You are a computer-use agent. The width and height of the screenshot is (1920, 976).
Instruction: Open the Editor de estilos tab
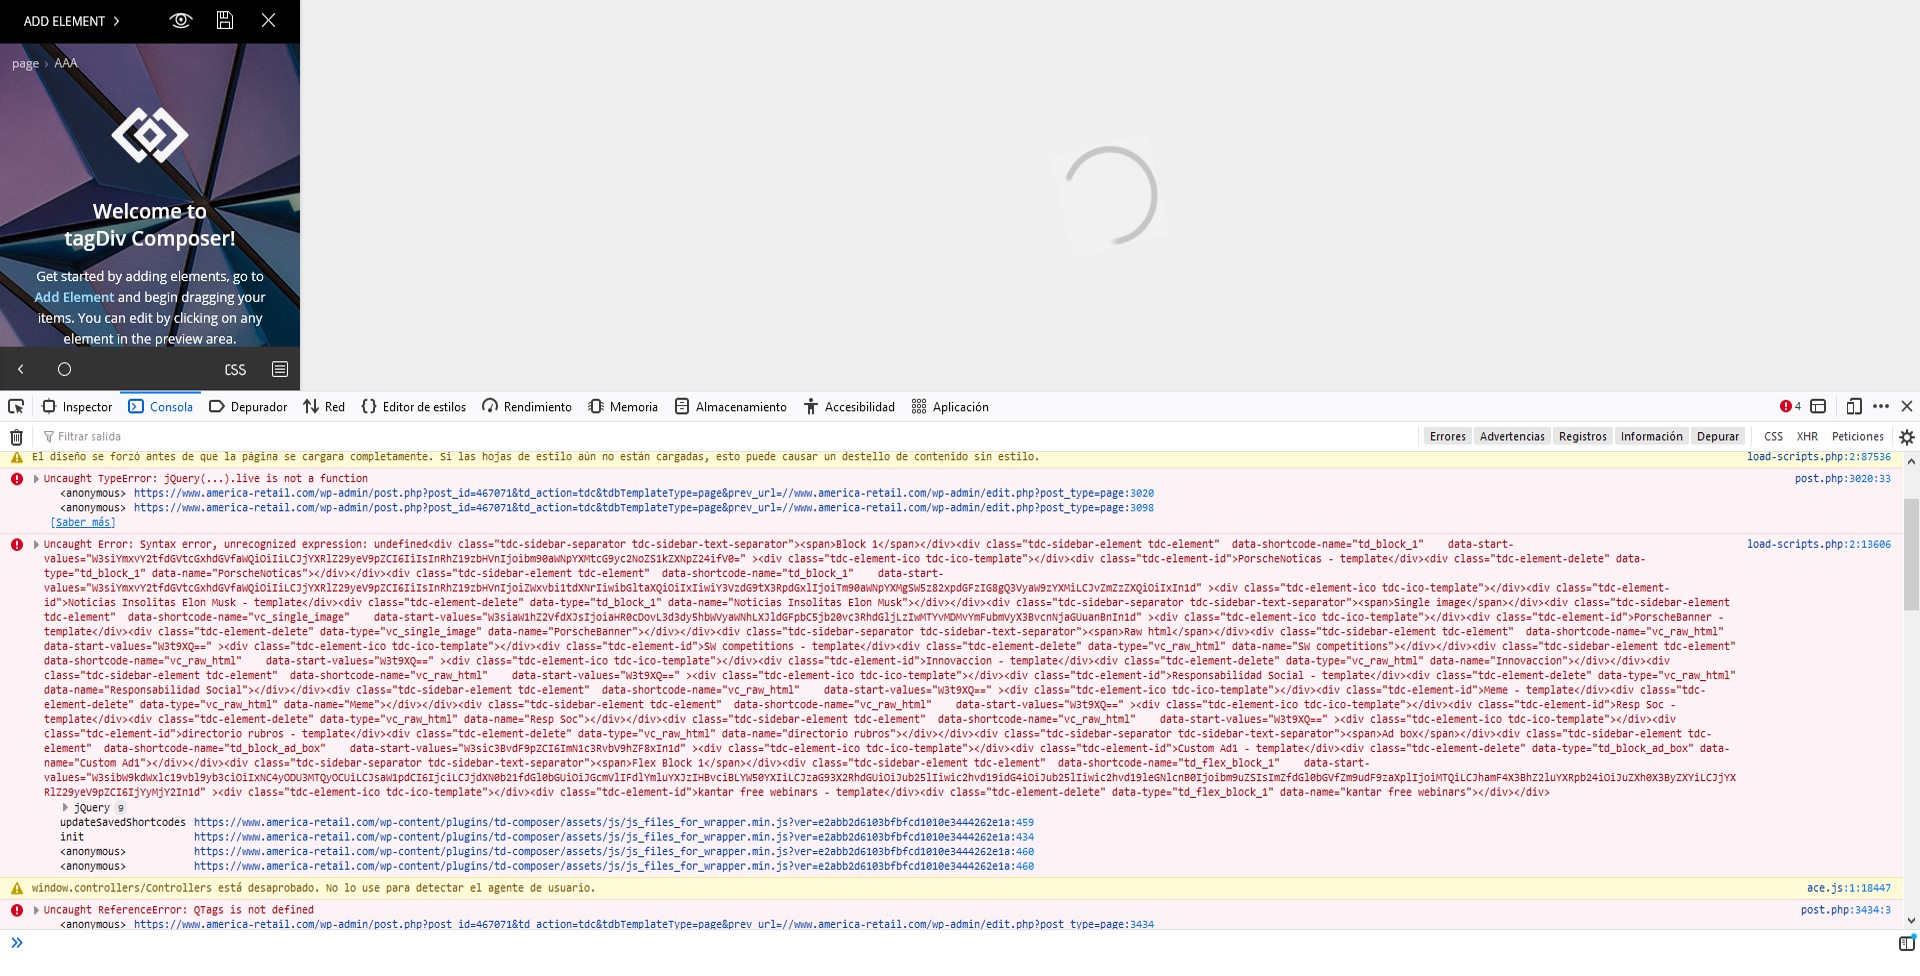click(413, 407)
